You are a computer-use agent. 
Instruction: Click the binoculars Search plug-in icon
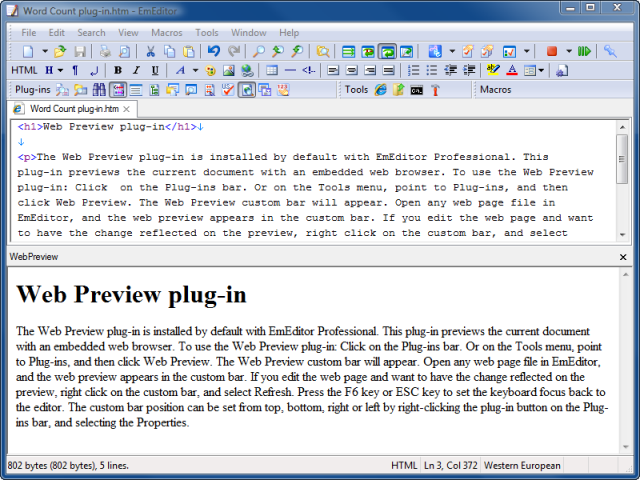(99, 90)
